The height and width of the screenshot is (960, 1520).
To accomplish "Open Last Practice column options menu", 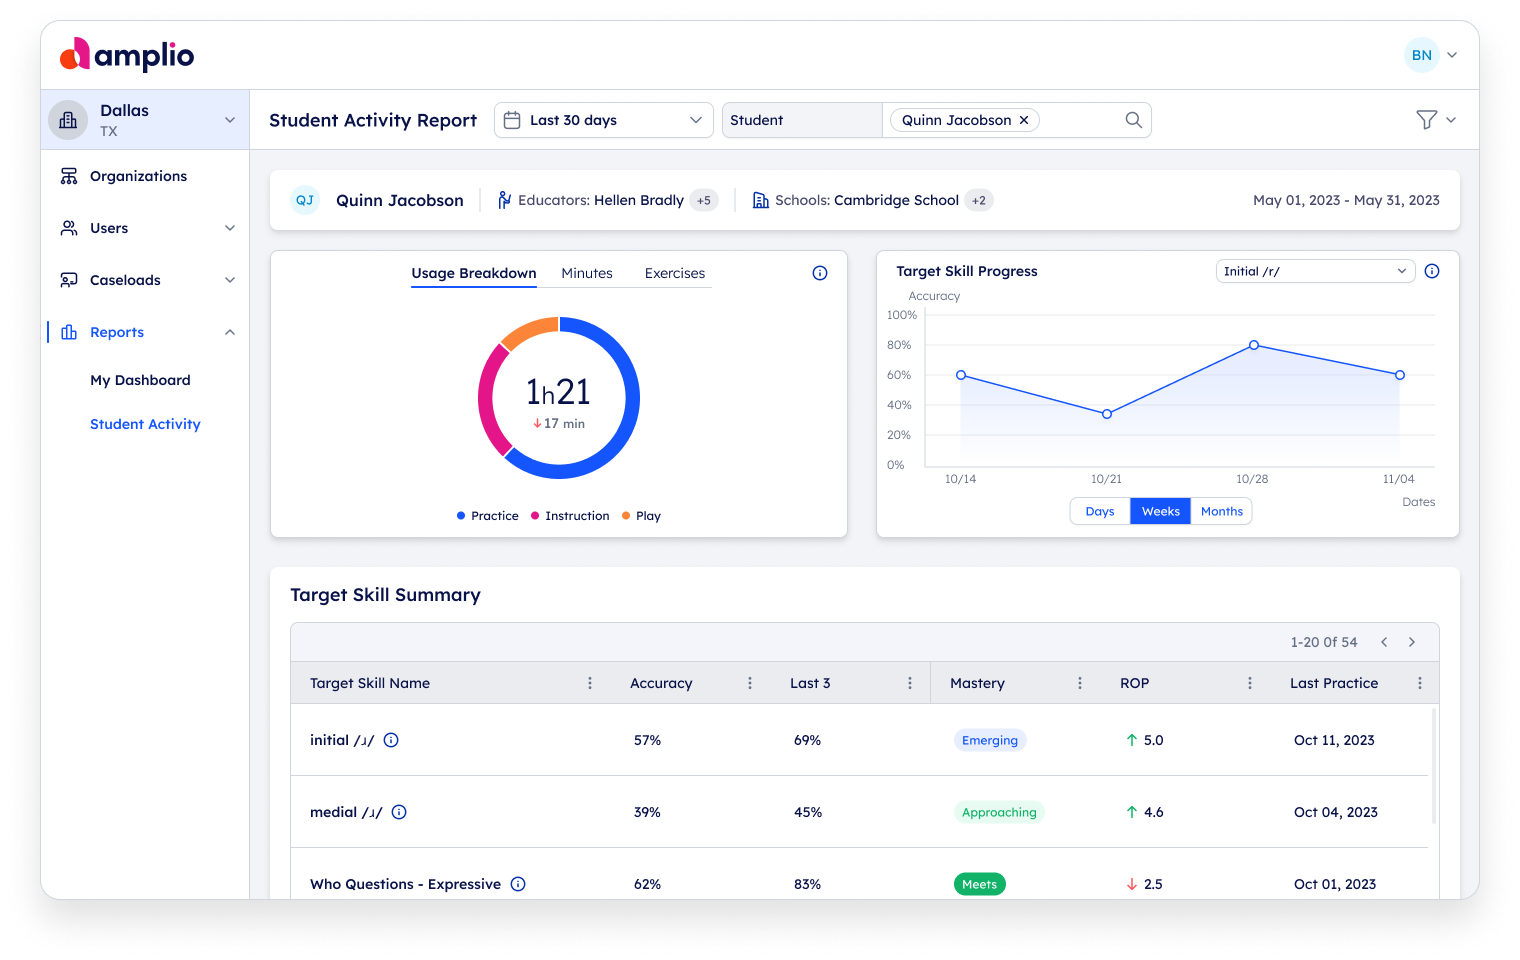I will [1420, 683].
